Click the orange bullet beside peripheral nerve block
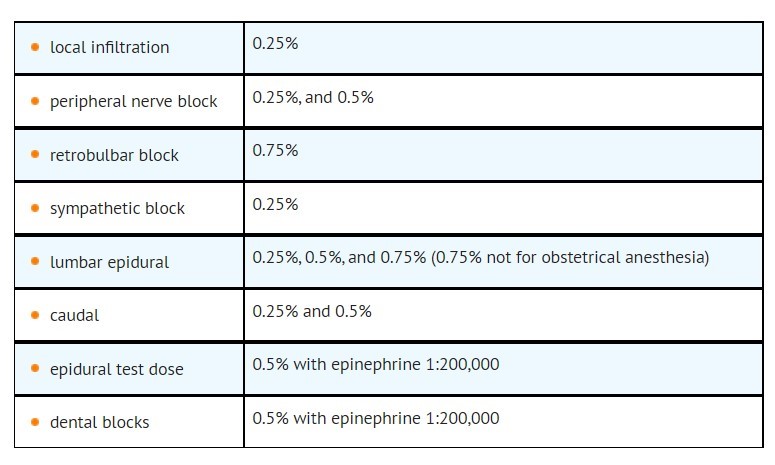 click(36, 101)
